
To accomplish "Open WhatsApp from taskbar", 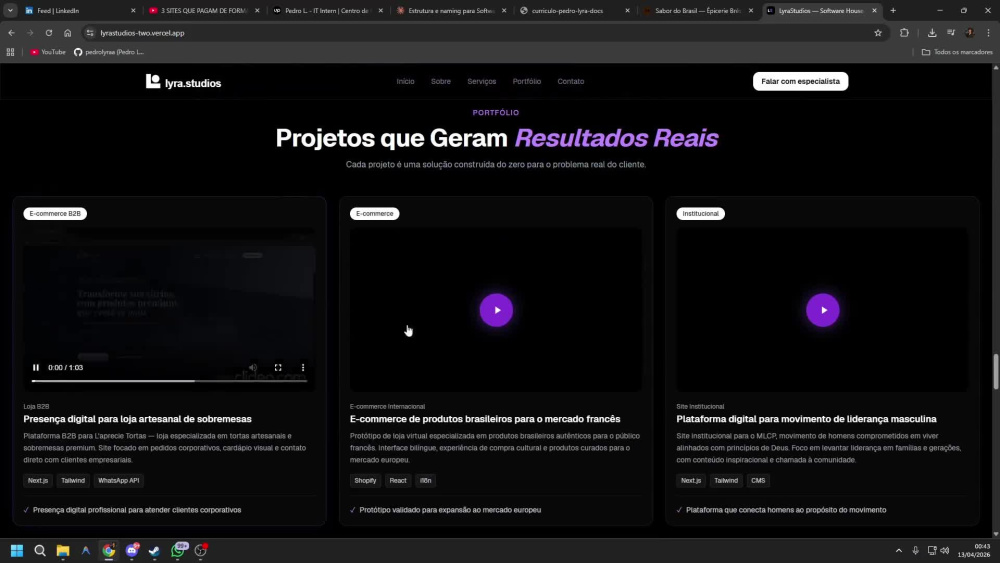I will point(178,550).
